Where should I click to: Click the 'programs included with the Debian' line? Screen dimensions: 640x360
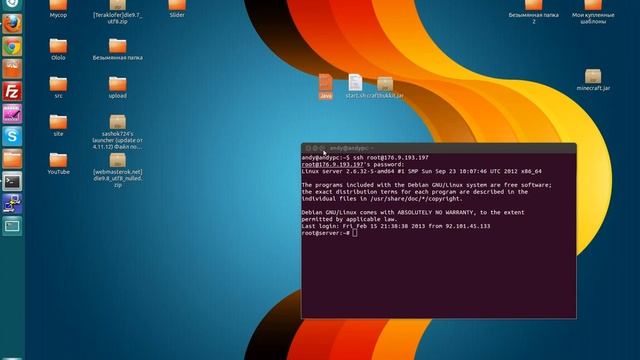pyautogui.click(x=427, y=185)
